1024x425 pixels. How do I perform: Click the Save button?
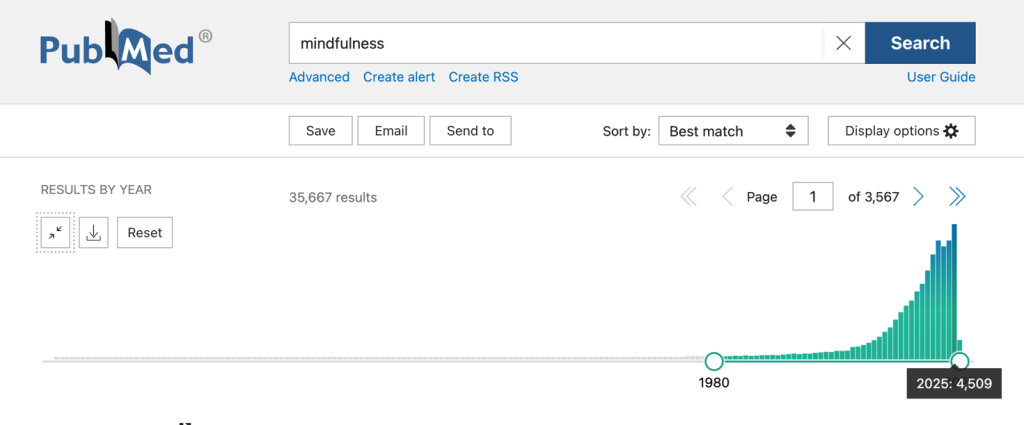(321, 131)
